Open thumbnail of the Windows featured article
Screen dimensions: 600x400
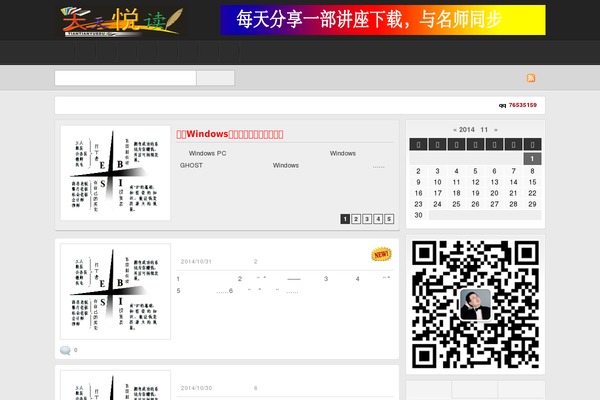click(x=115, y=173)
